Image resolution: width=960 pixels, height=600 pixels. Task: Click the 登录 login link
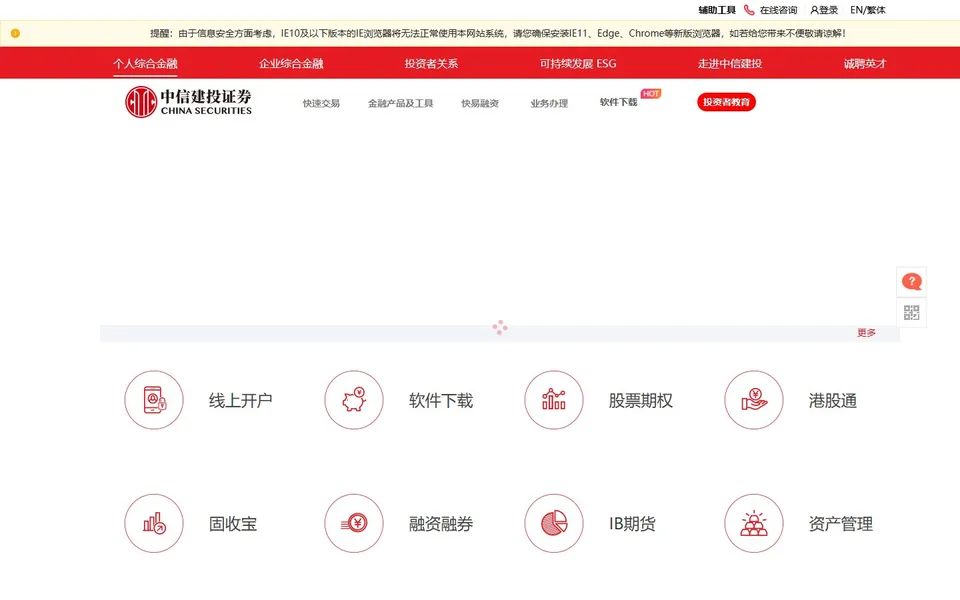(824, 10)
